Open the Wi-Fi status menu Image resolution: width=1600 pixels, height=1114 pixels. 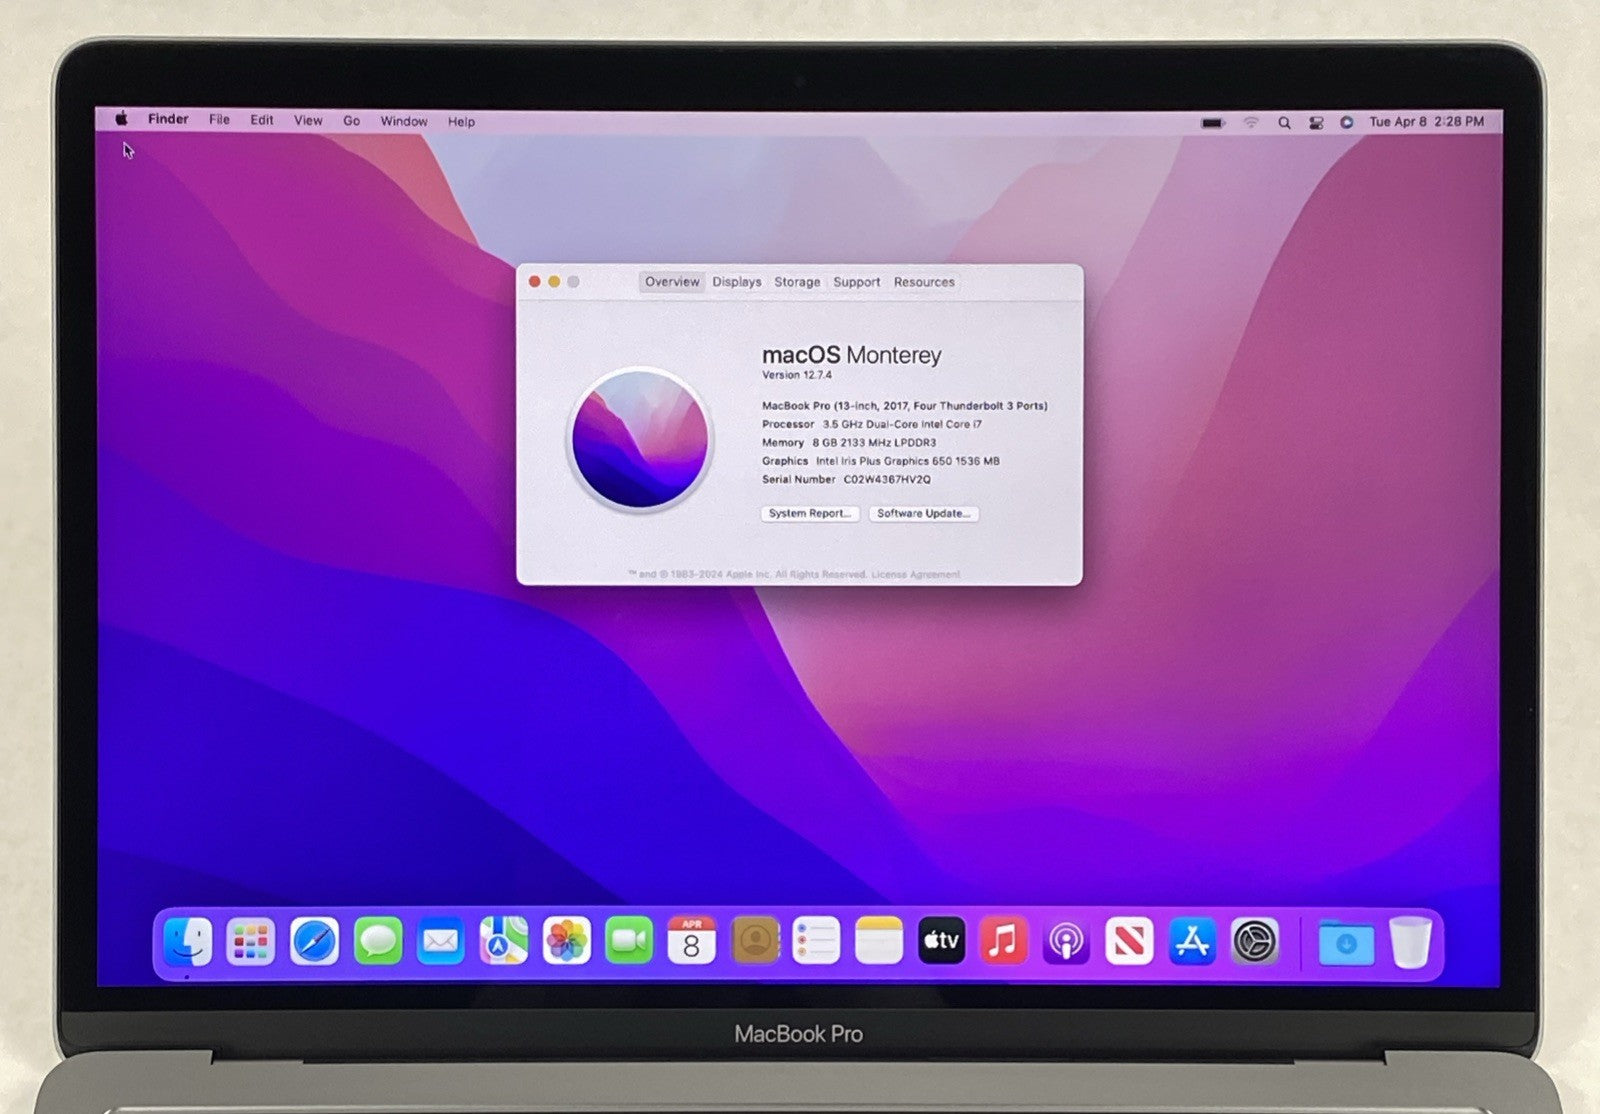click(1251, 123)
